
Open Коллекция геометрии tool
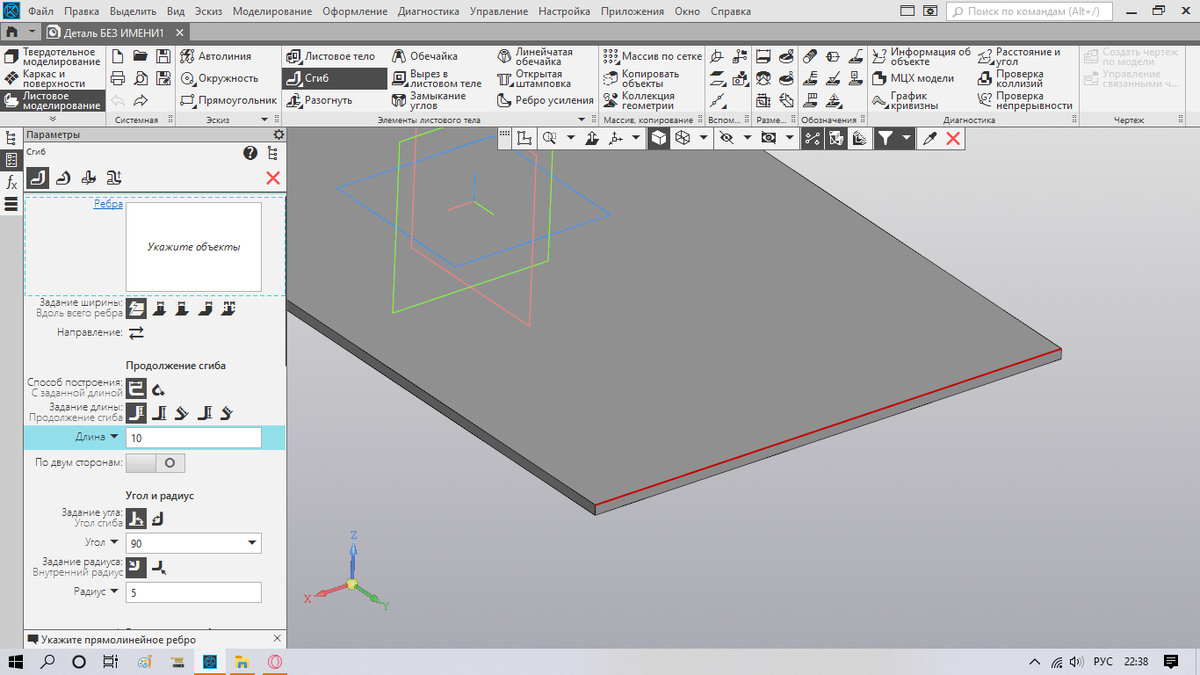pos(639,100)
